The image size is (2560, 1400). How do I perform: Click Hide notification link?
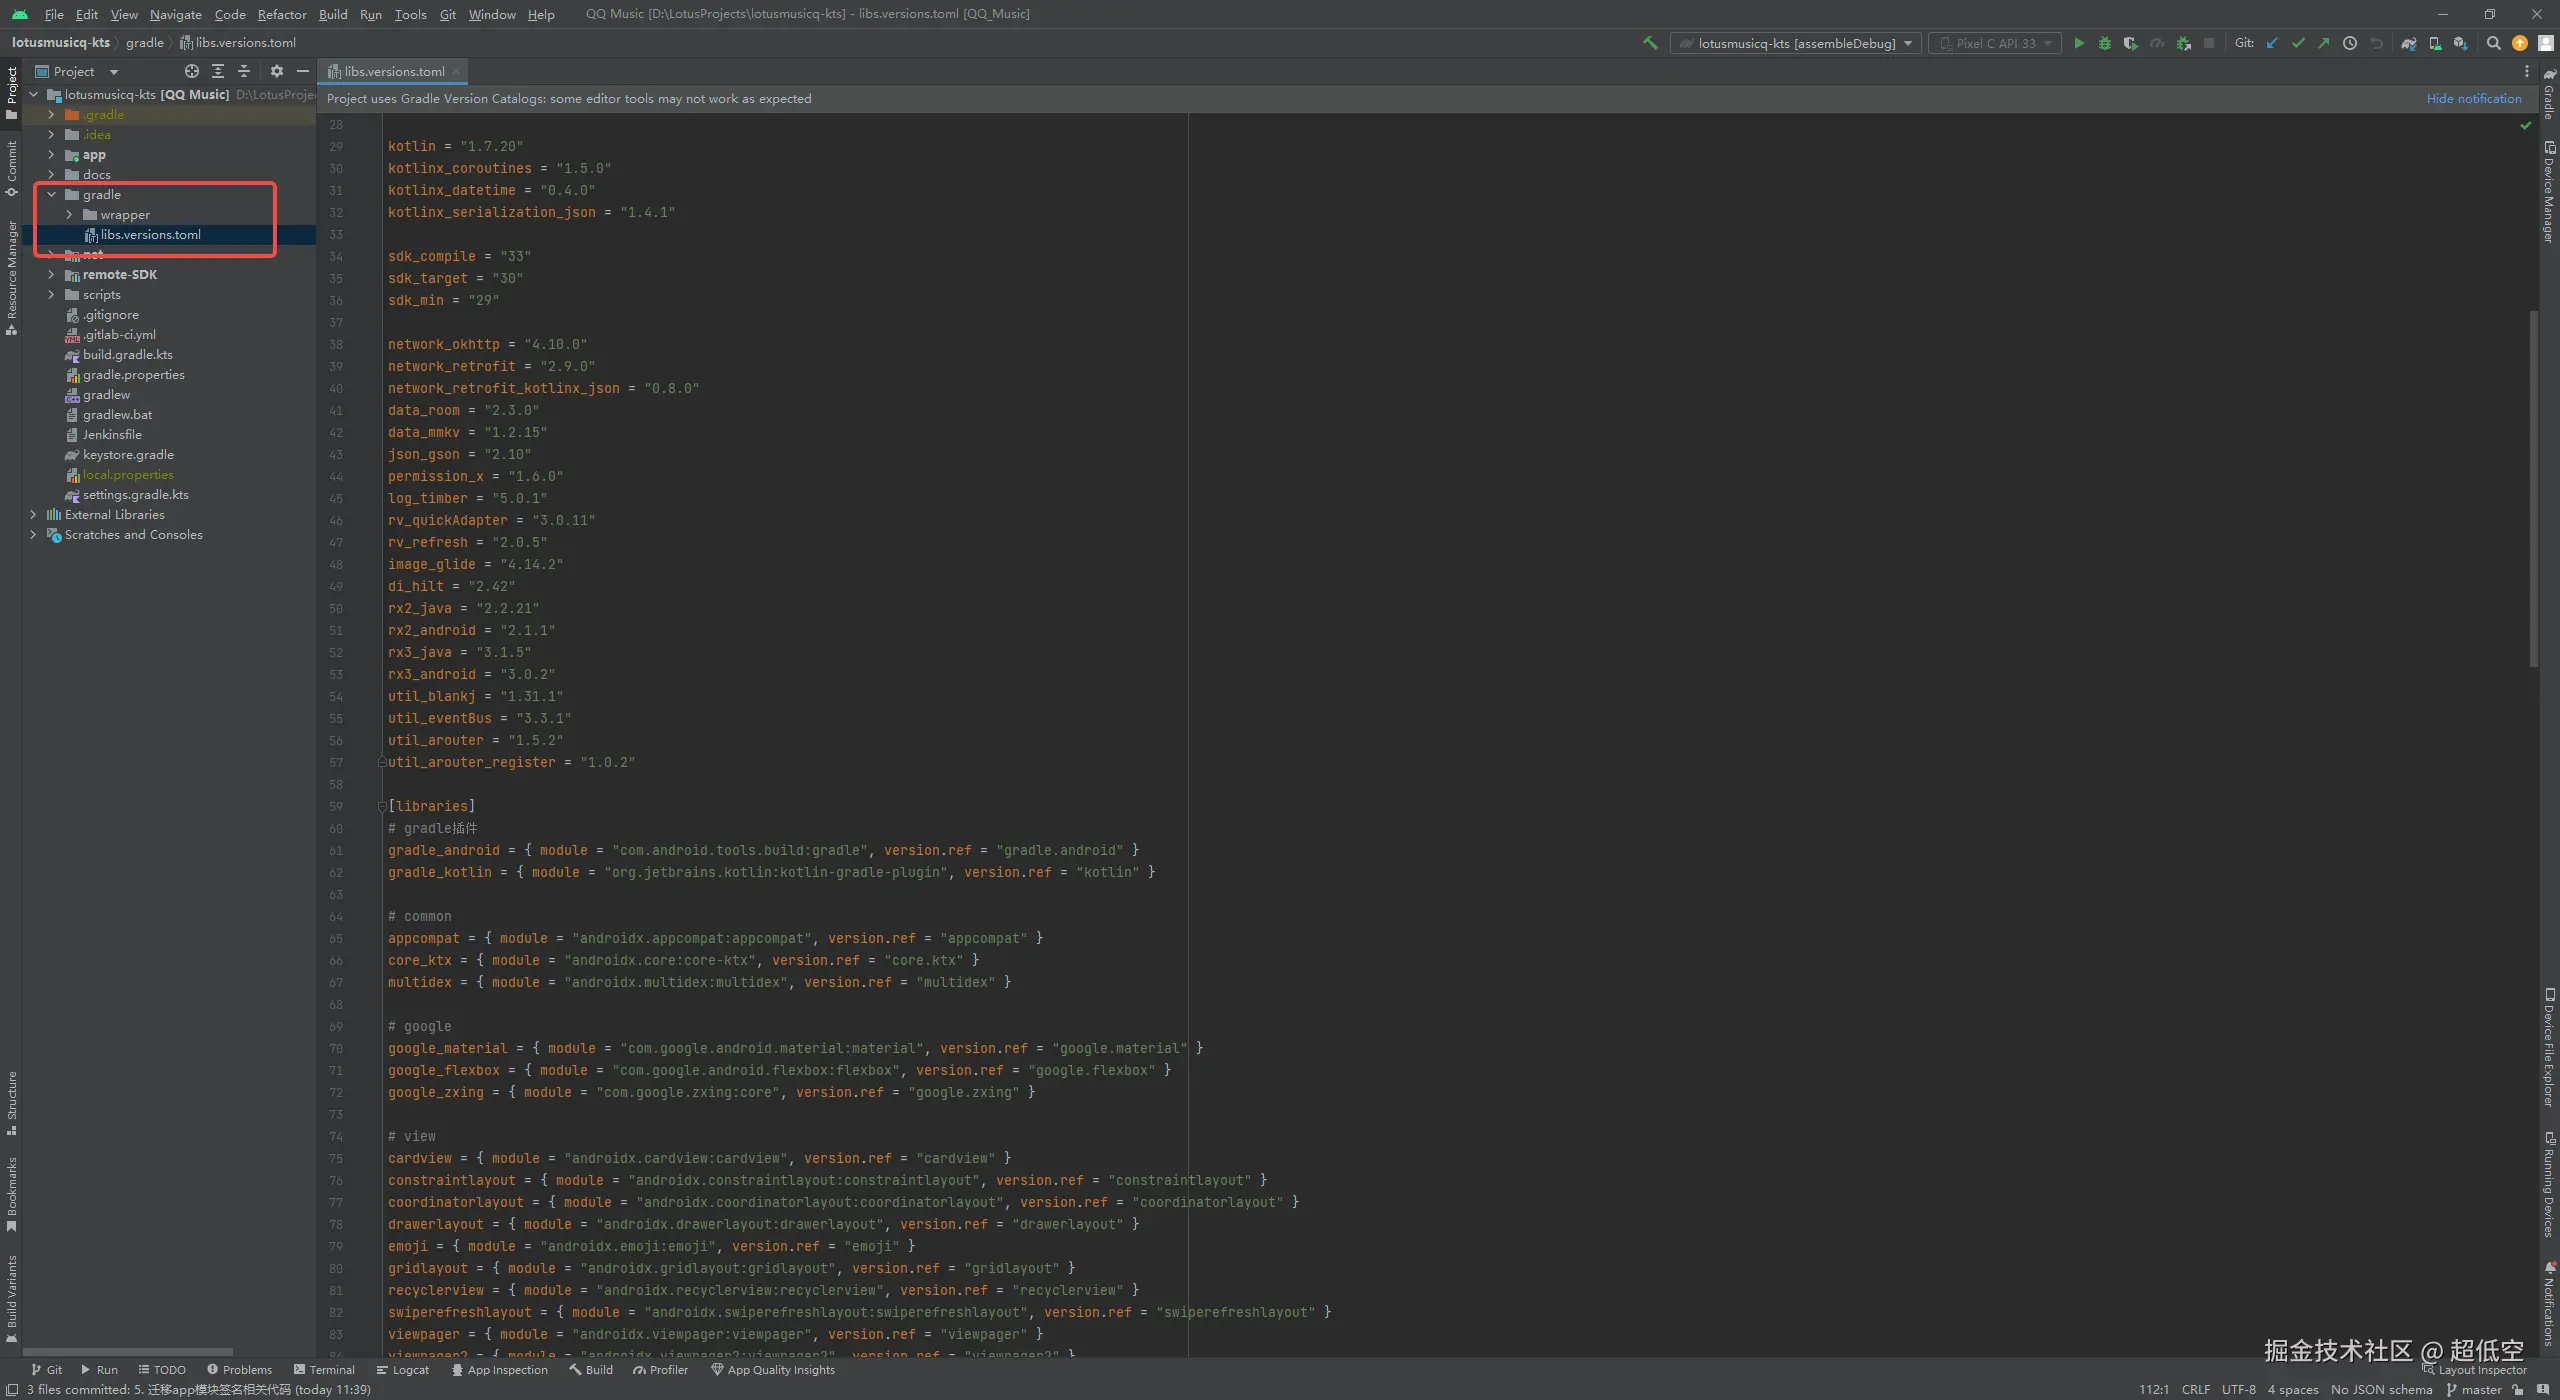tap(2473, 98)
